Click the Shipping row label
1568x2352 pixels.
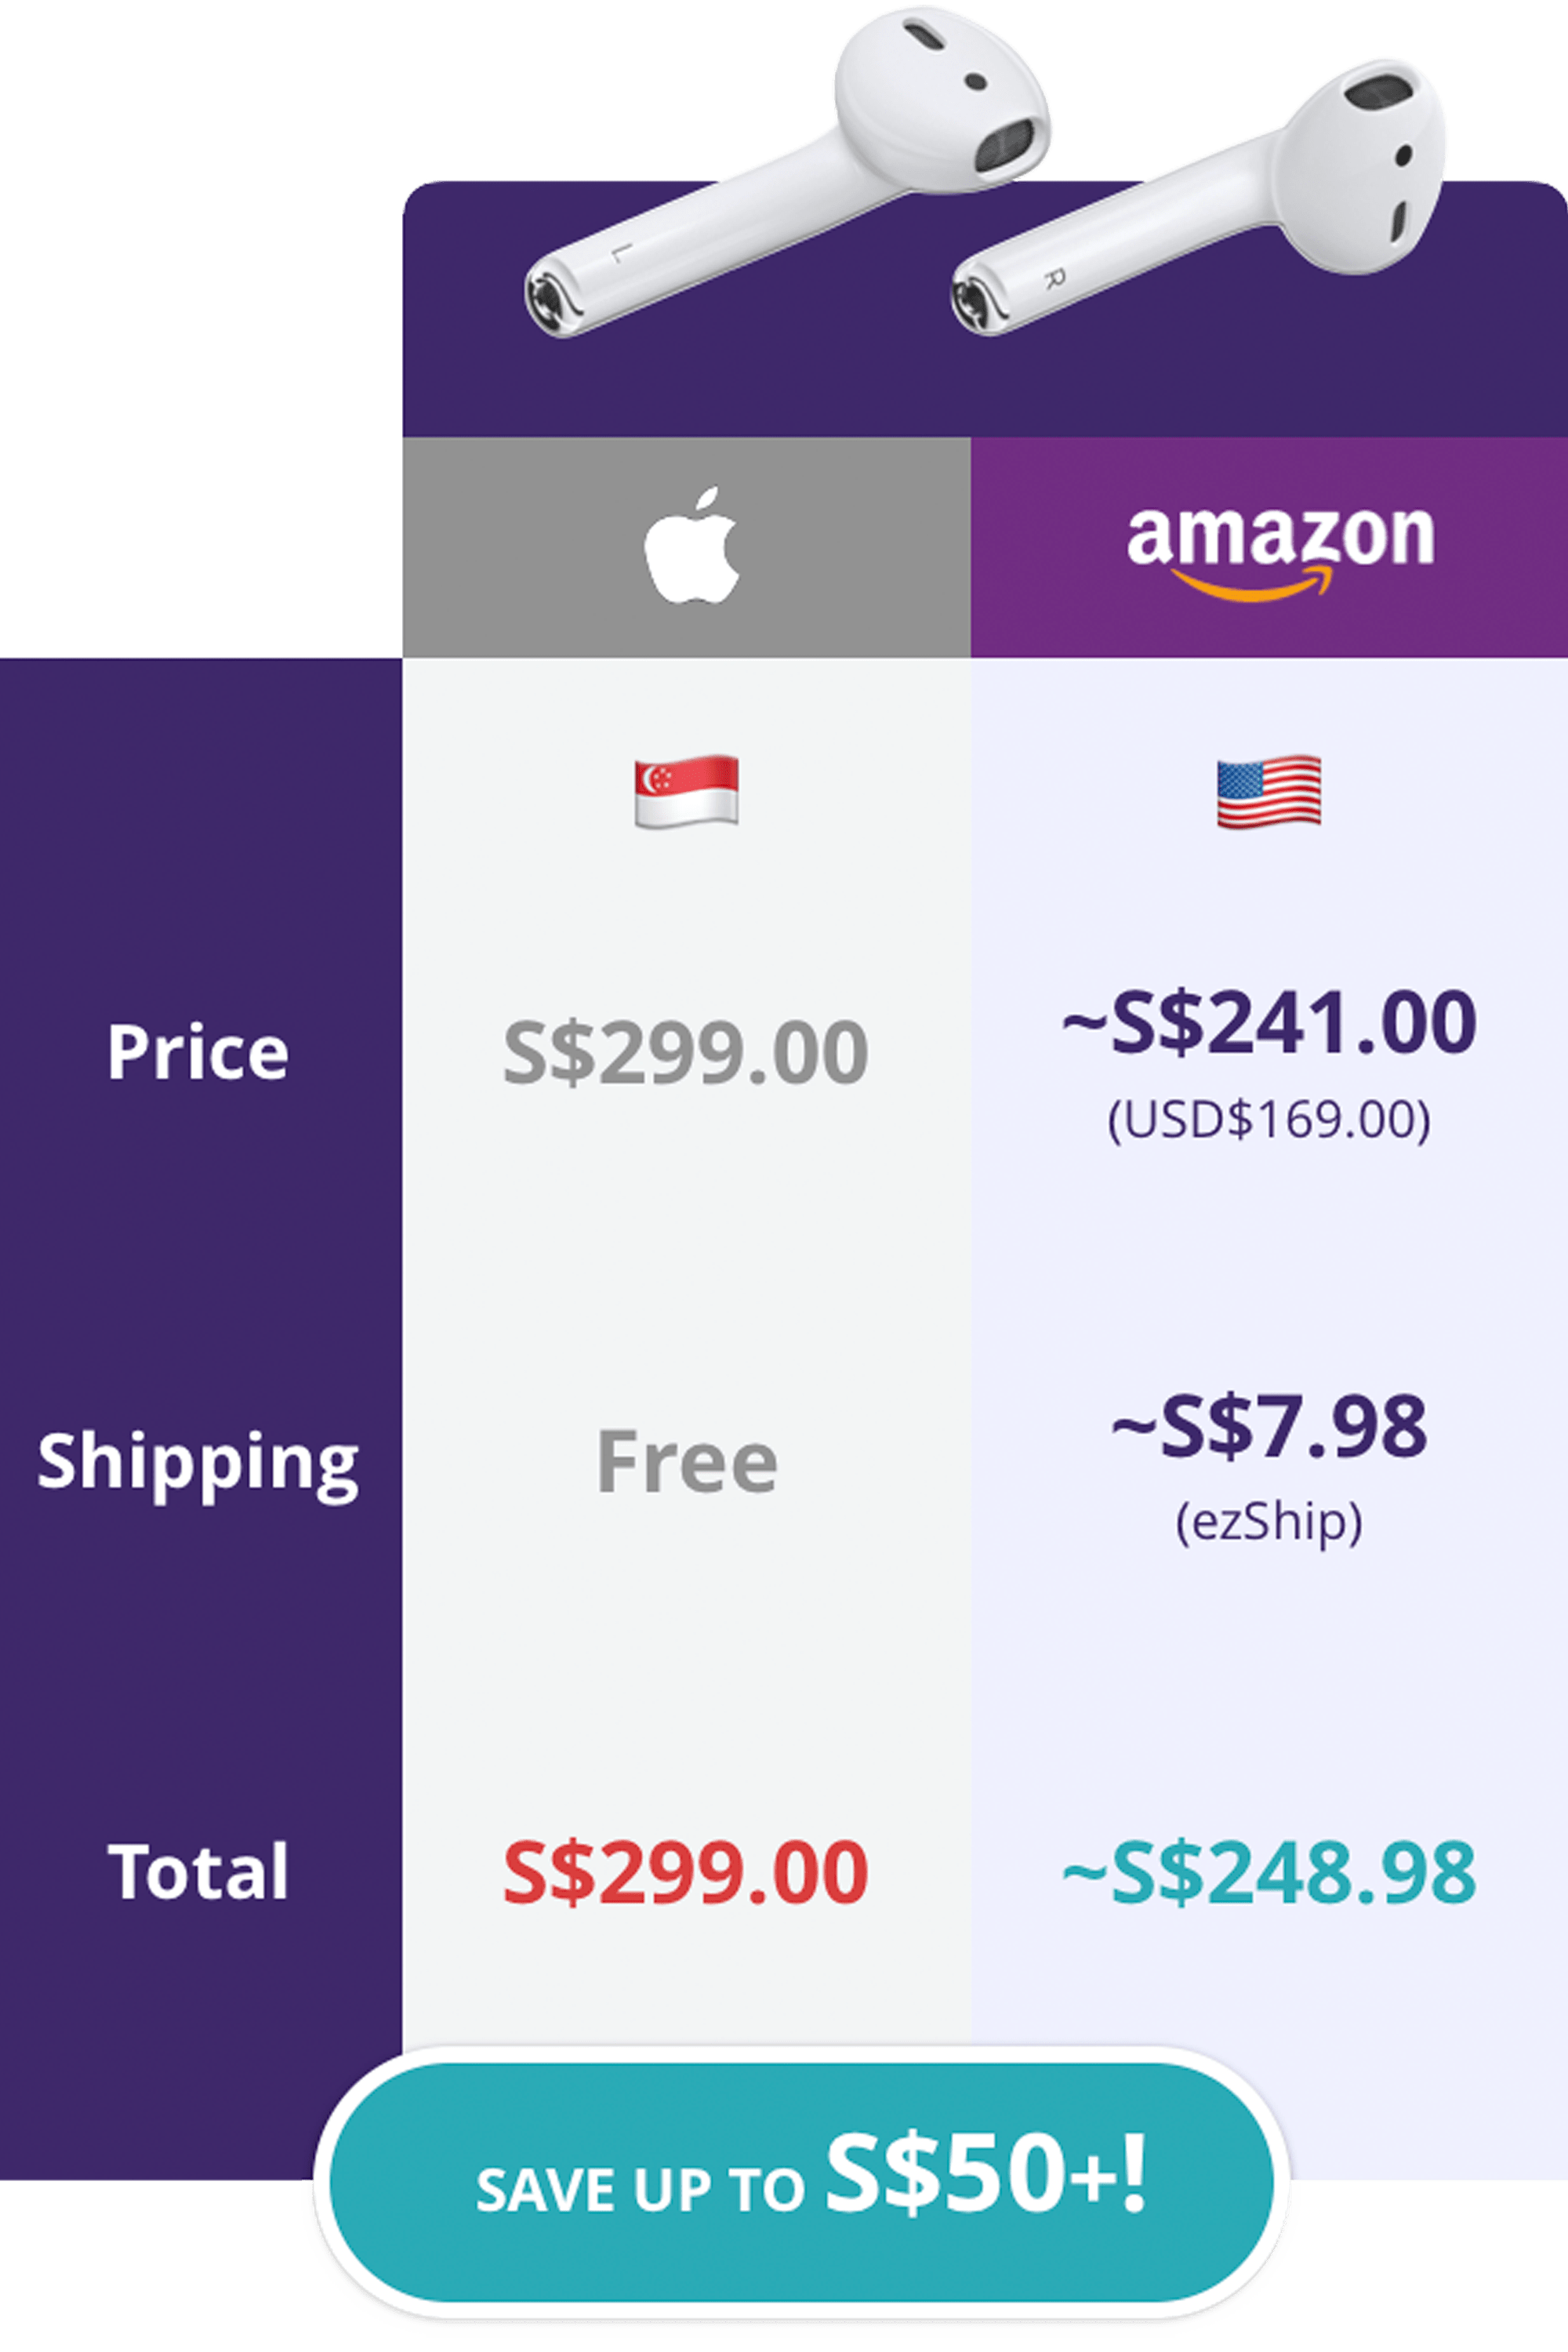tap(198, 1461)
